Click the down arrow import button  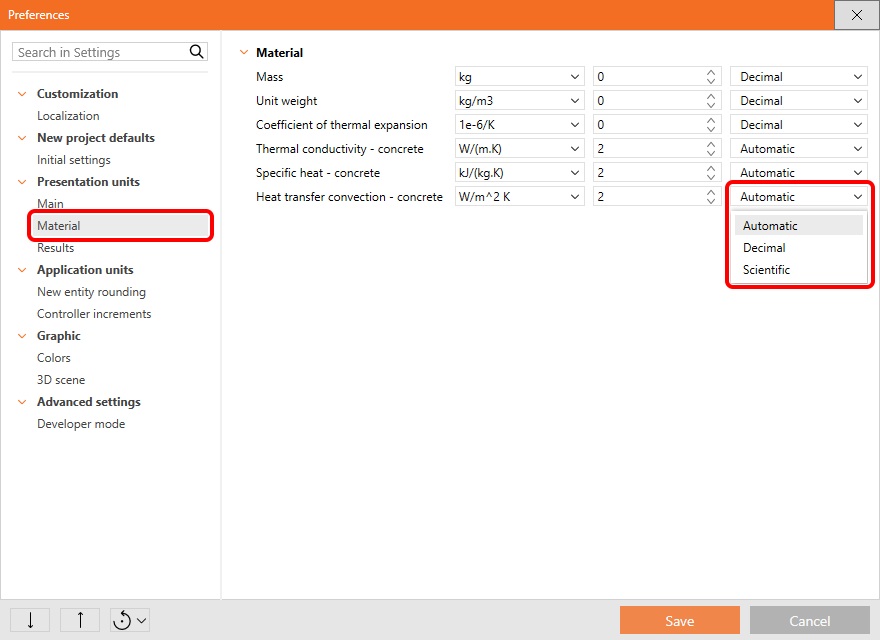pyautogui.click(x=30, y=620)
